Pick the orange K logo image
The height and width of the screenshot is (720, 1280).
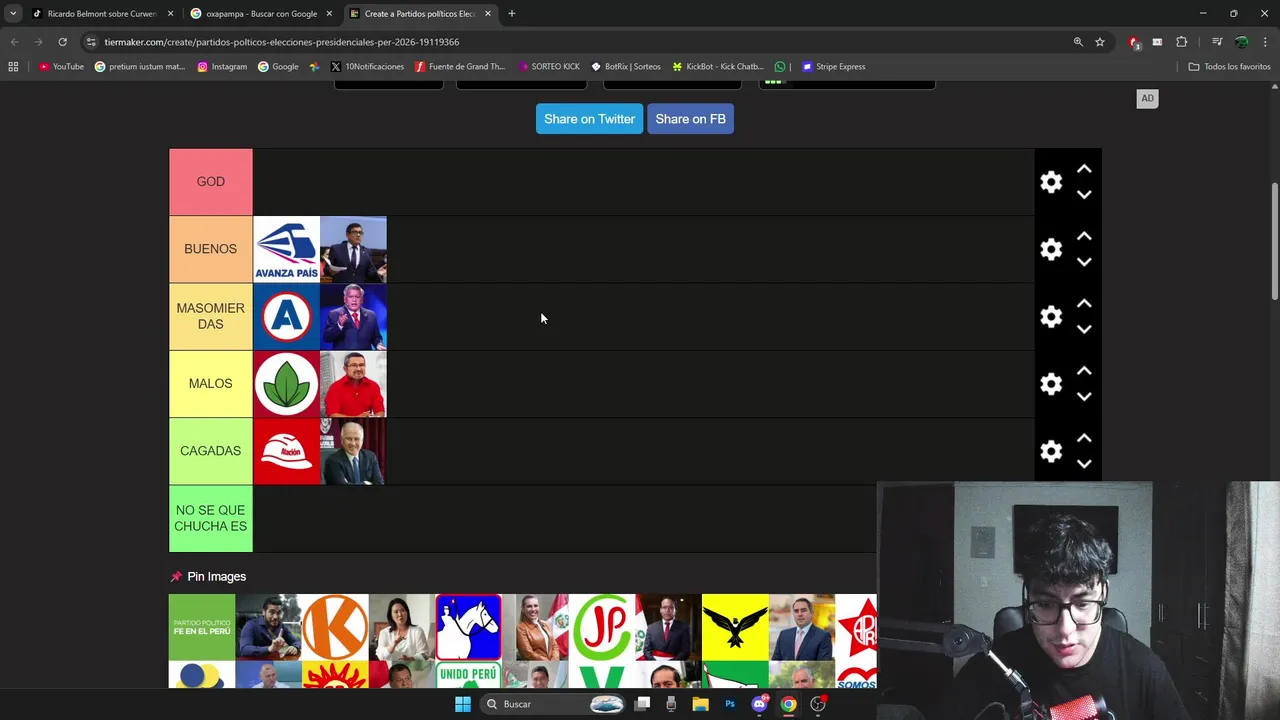pos(335,627)
